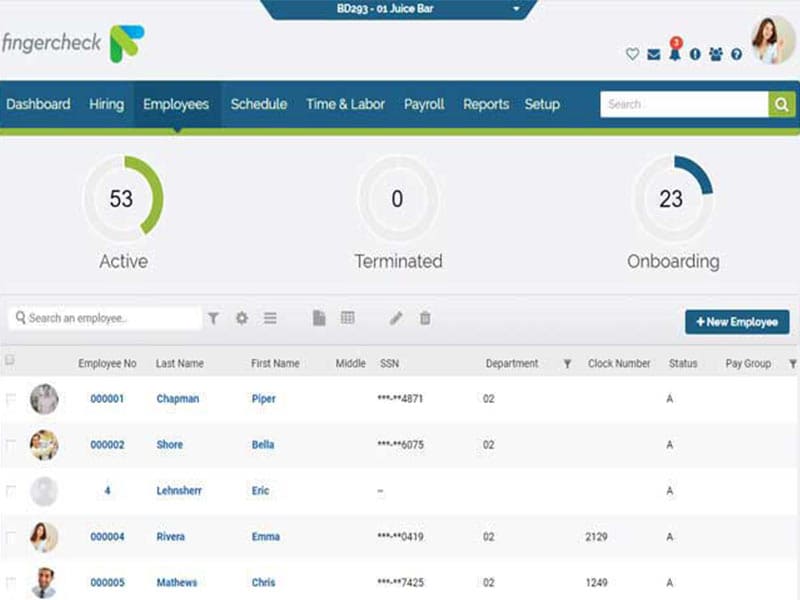Viewport: 800px width, 600px height.
Task: Click the pencil edit icon
Action: [x=396, y=318]
